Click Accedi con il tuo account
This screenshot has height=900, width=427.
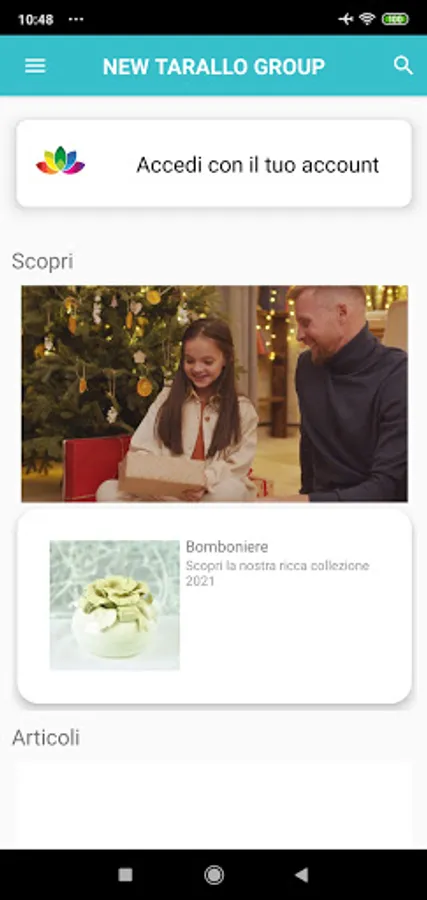click(x=258, y=165)
